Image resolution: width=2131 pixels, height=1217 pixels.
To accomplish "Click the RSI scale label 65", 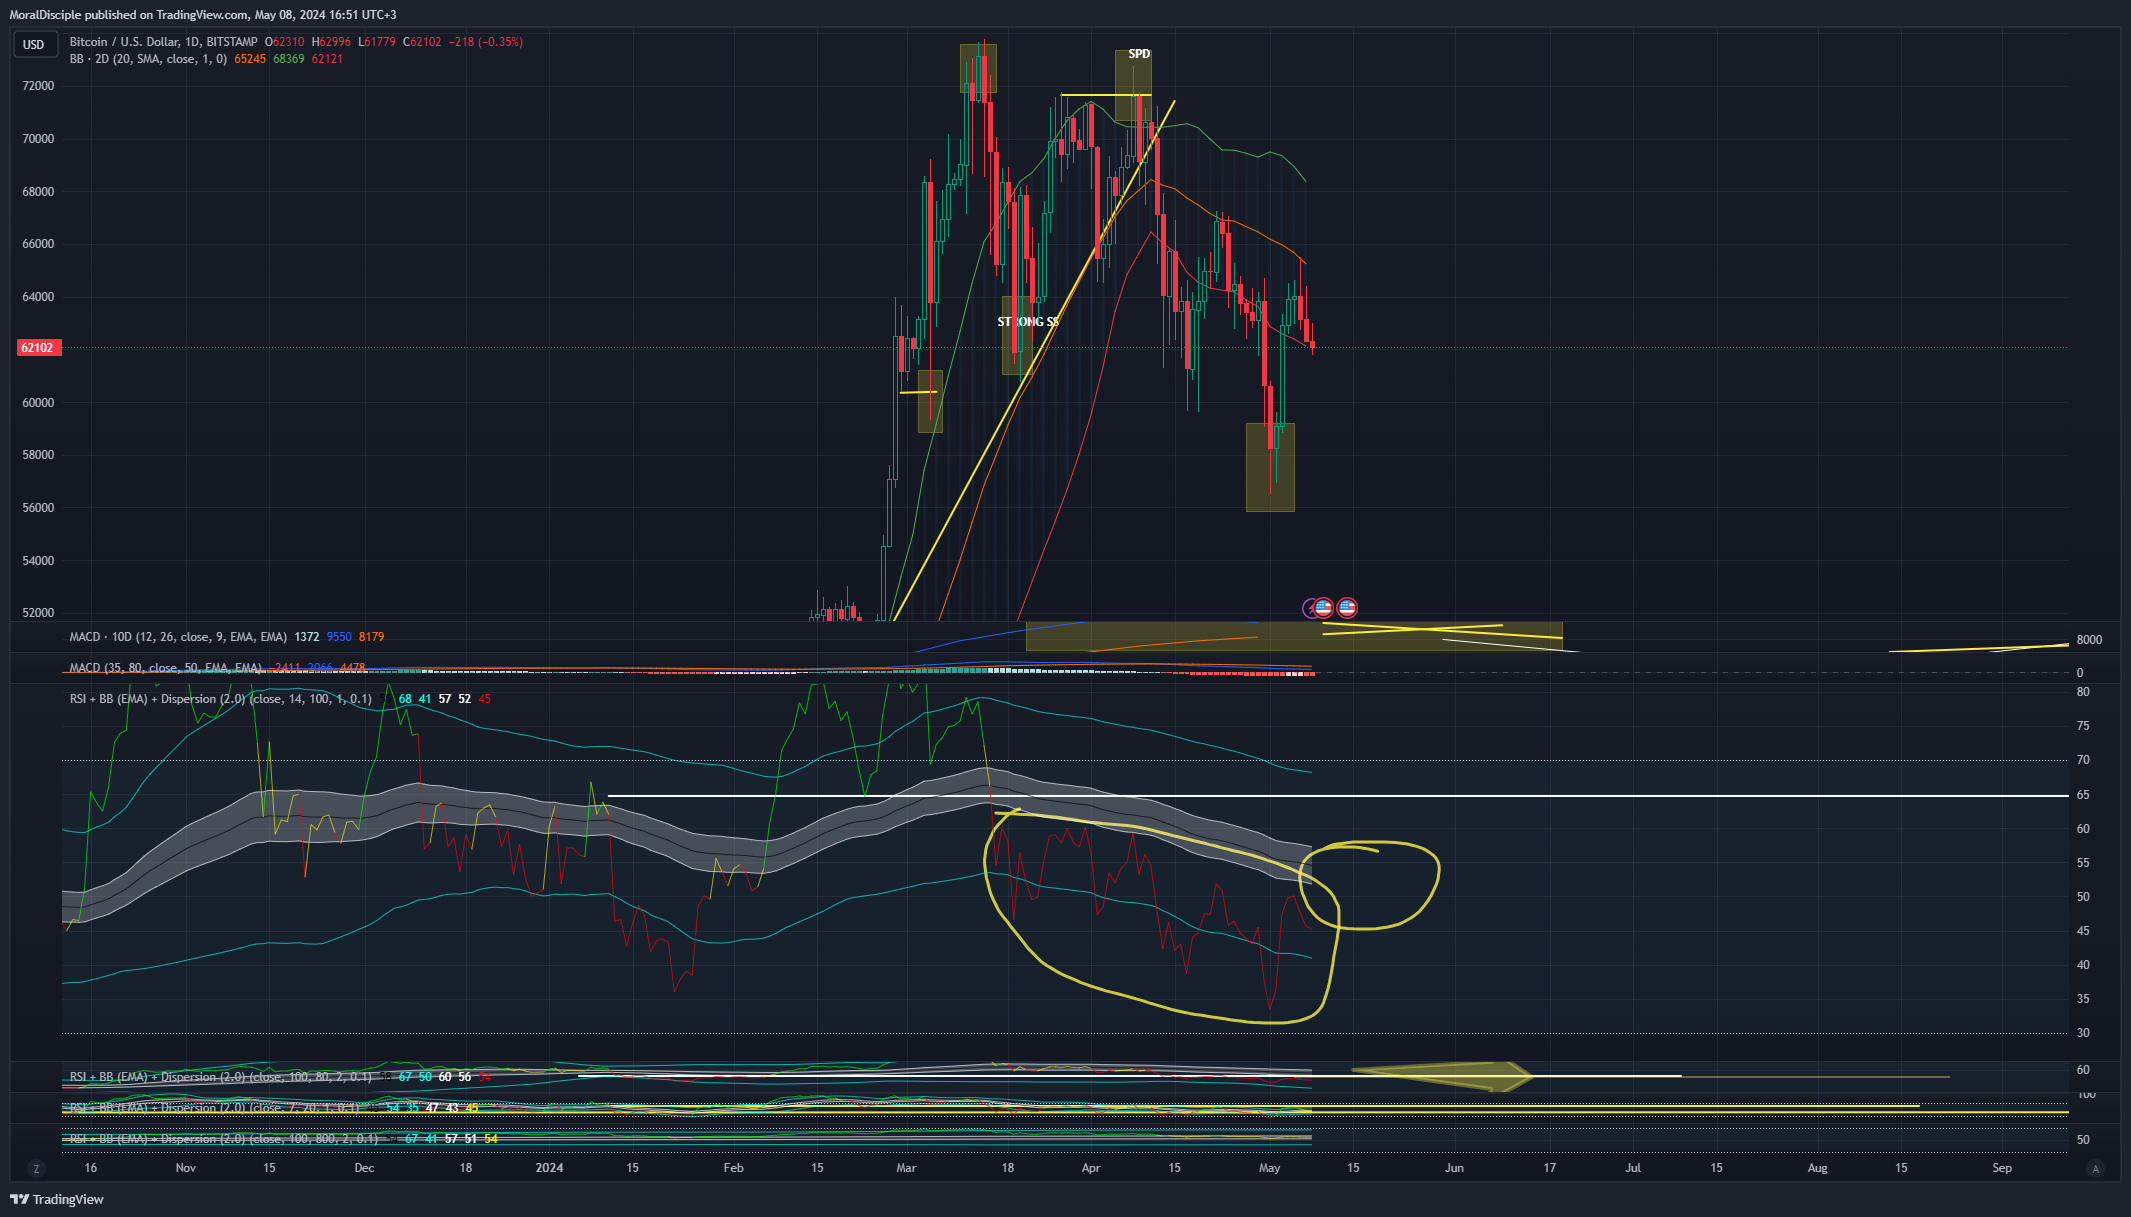I will point(2083,795).
